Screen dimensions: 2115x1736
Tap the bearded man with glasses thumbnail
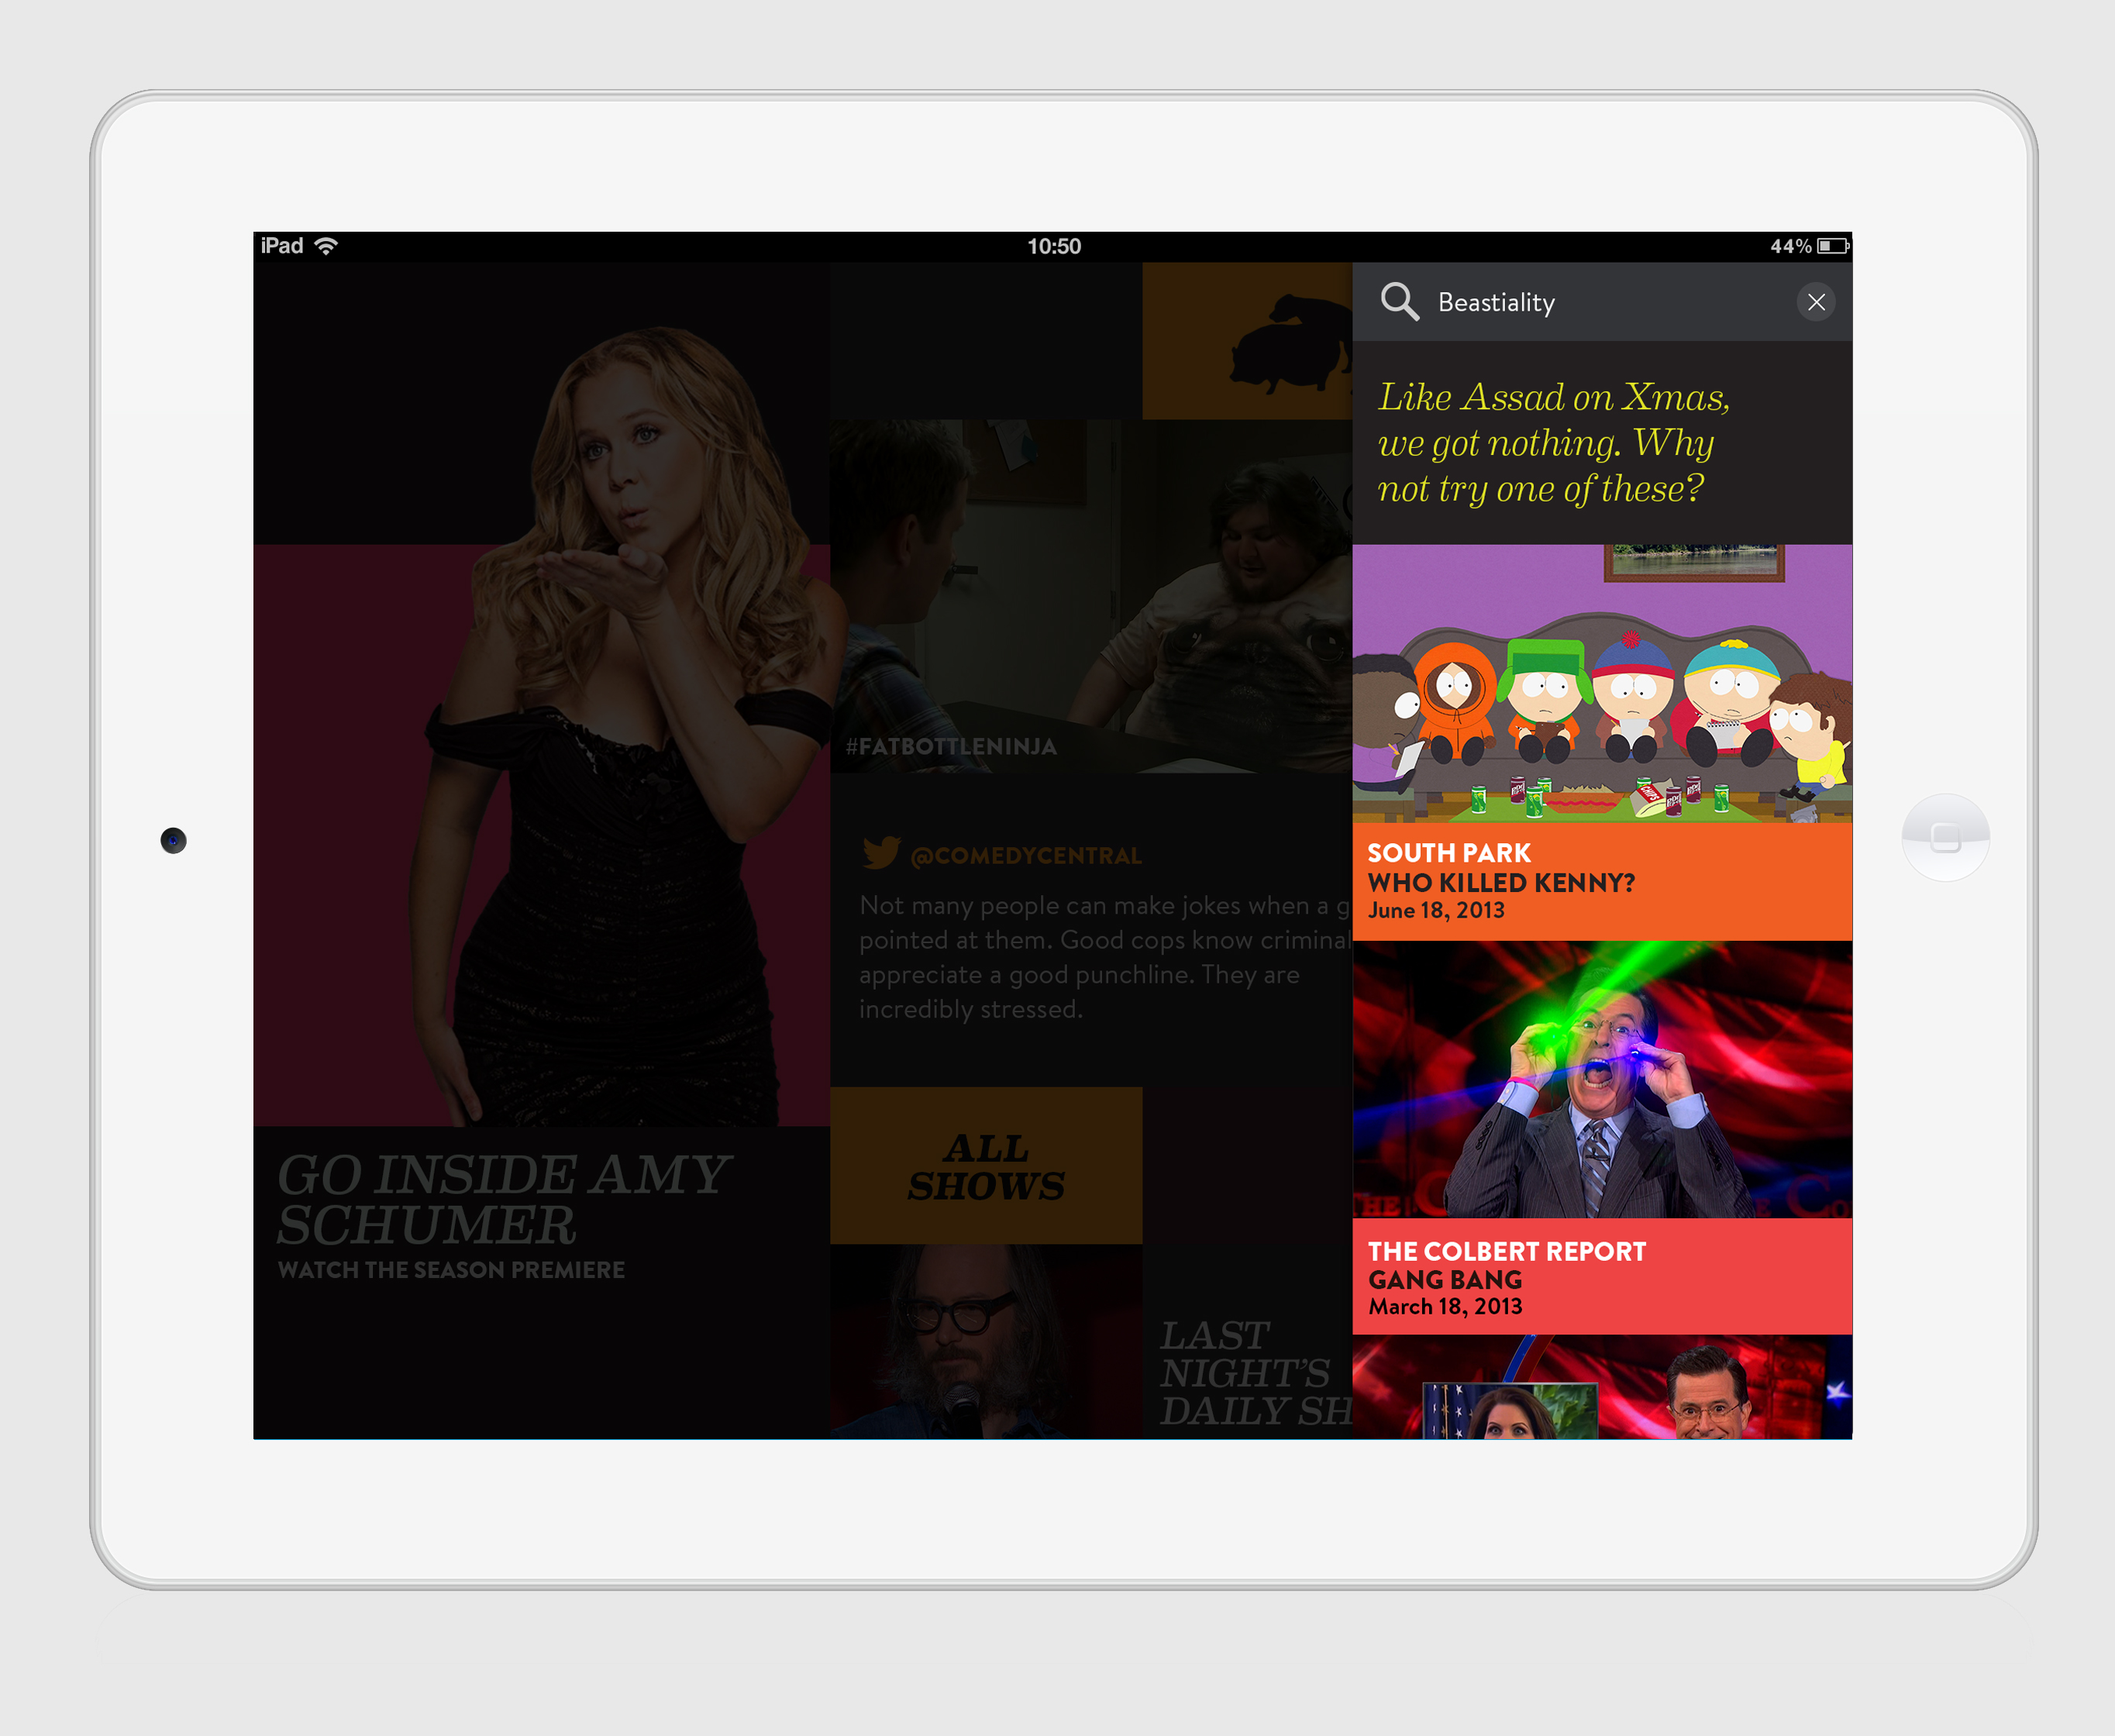(986, 1341)
